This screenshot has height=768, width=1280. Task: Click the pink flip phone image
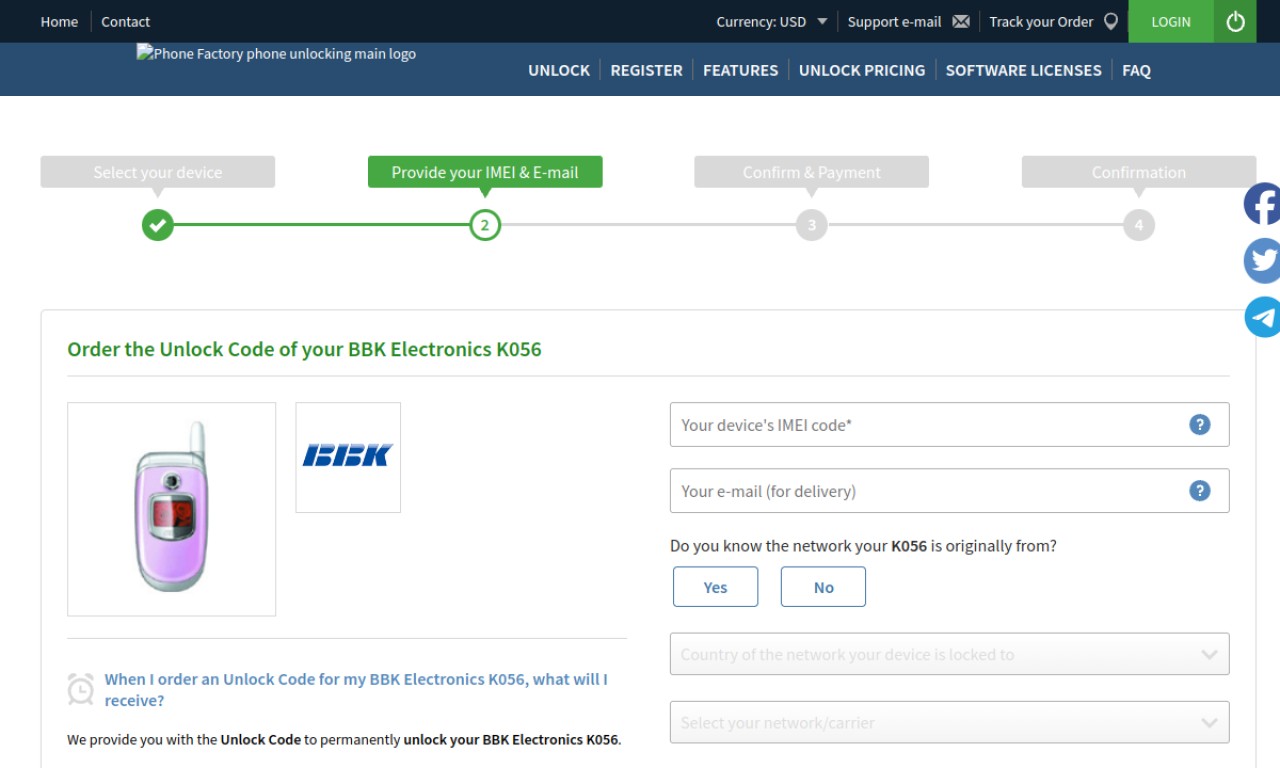click(x=171, y=509)
